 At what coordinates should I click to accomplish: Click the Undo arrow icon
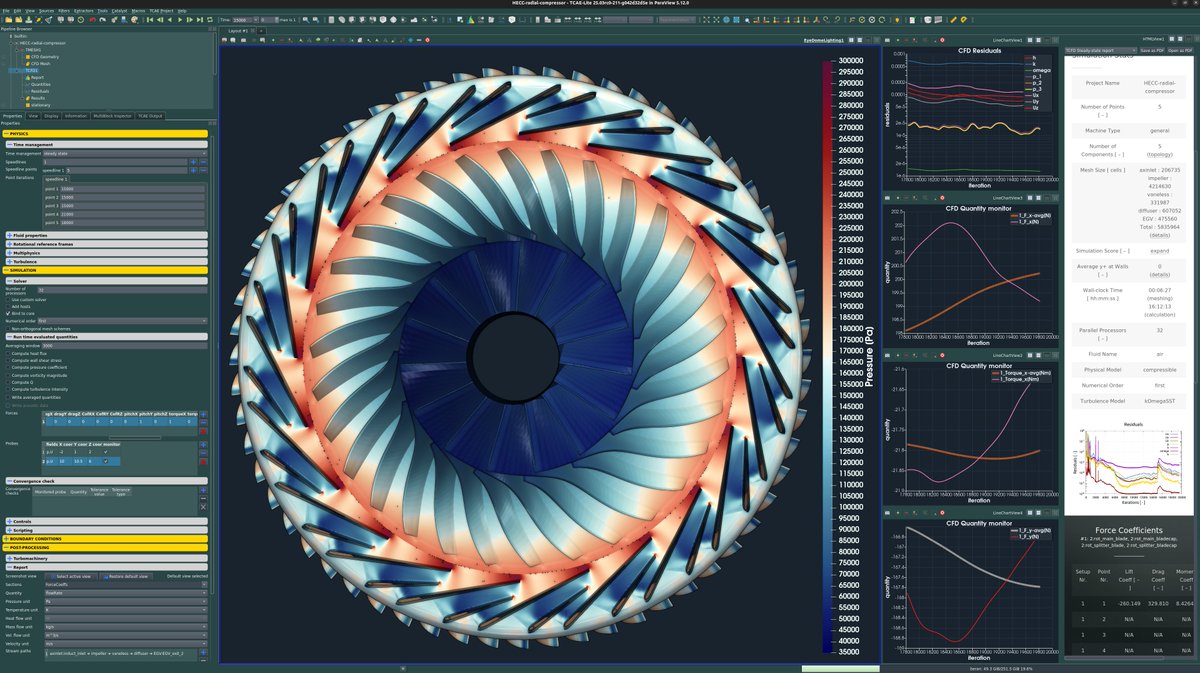[x=92, y=19]
